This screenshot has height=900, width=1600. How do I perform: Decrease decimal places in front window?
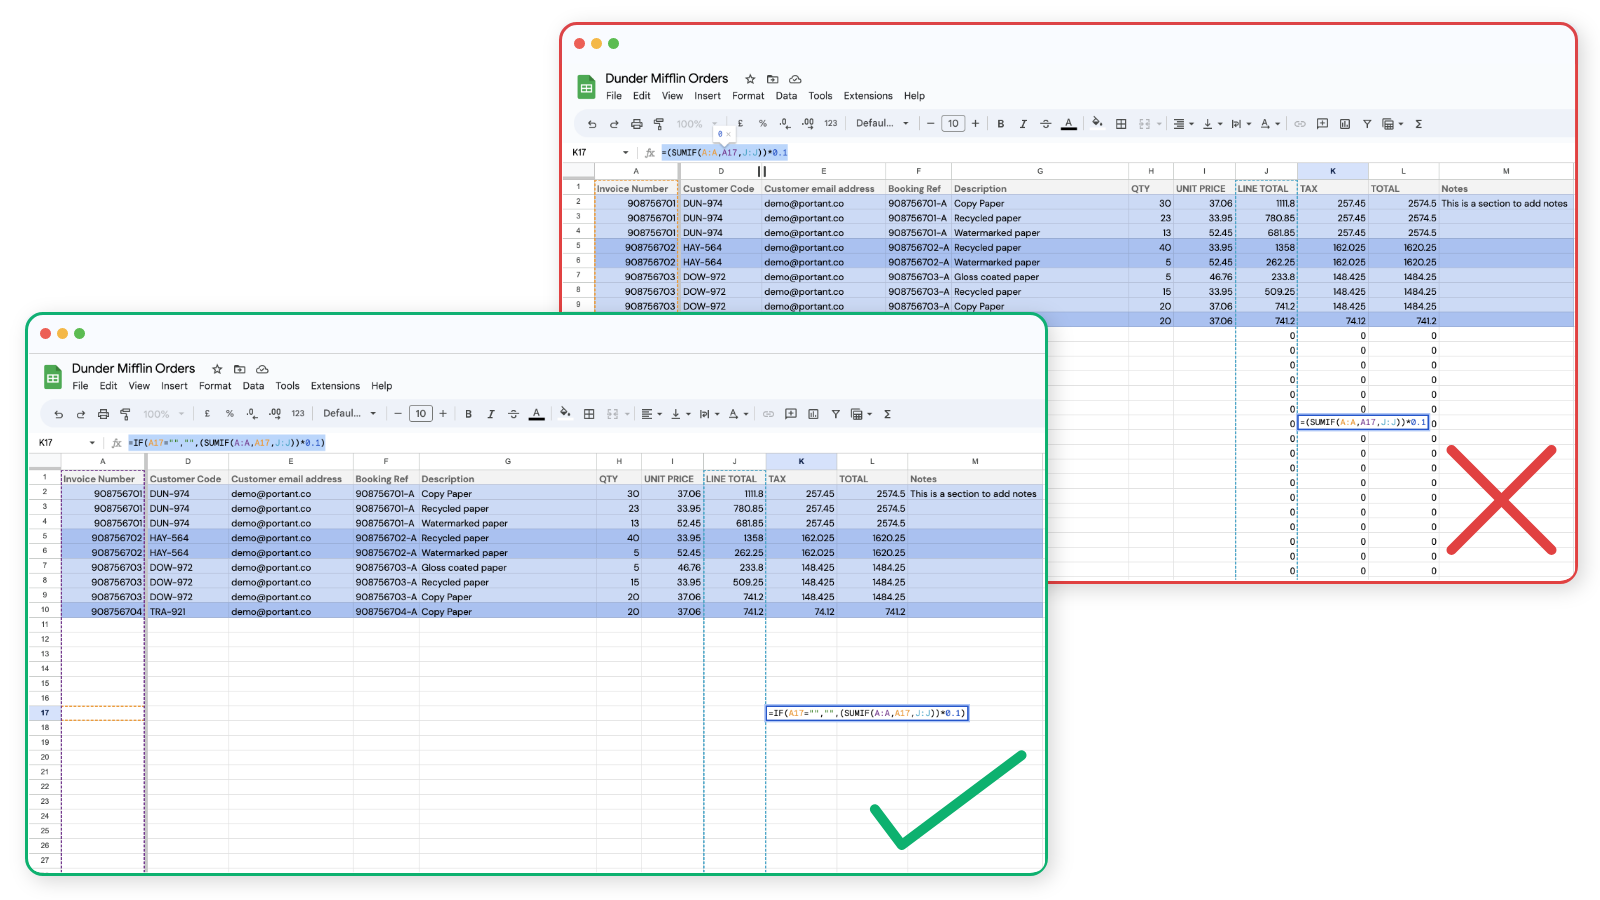251,414
